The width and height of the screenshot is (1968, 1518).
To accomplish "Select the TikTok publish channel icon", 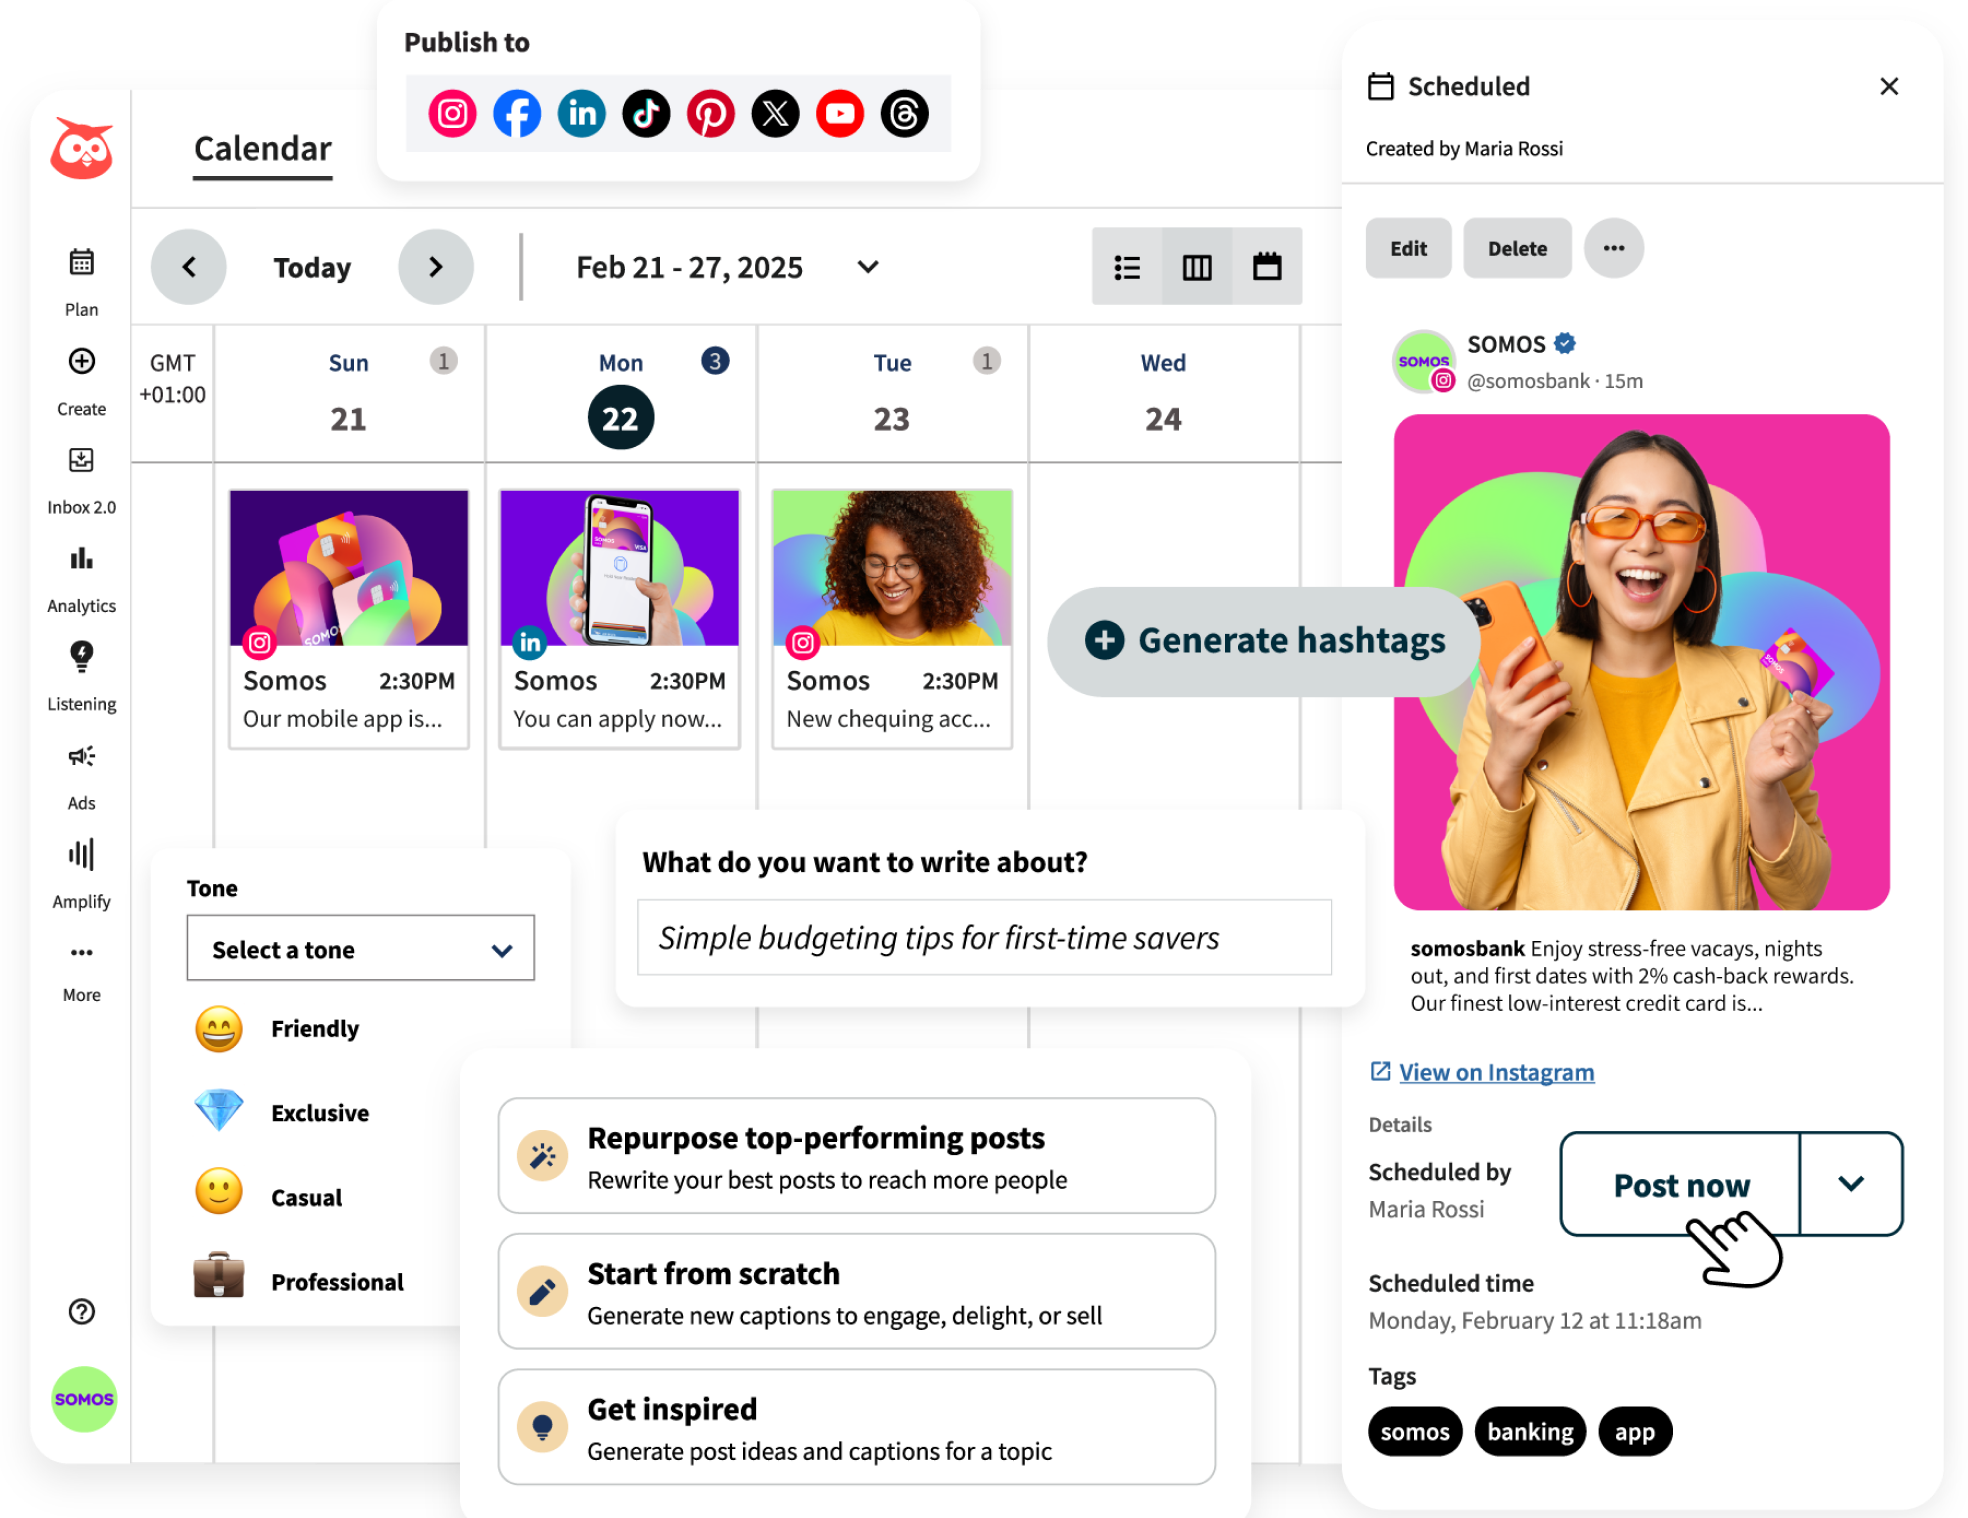I will (x=646, y=113).
